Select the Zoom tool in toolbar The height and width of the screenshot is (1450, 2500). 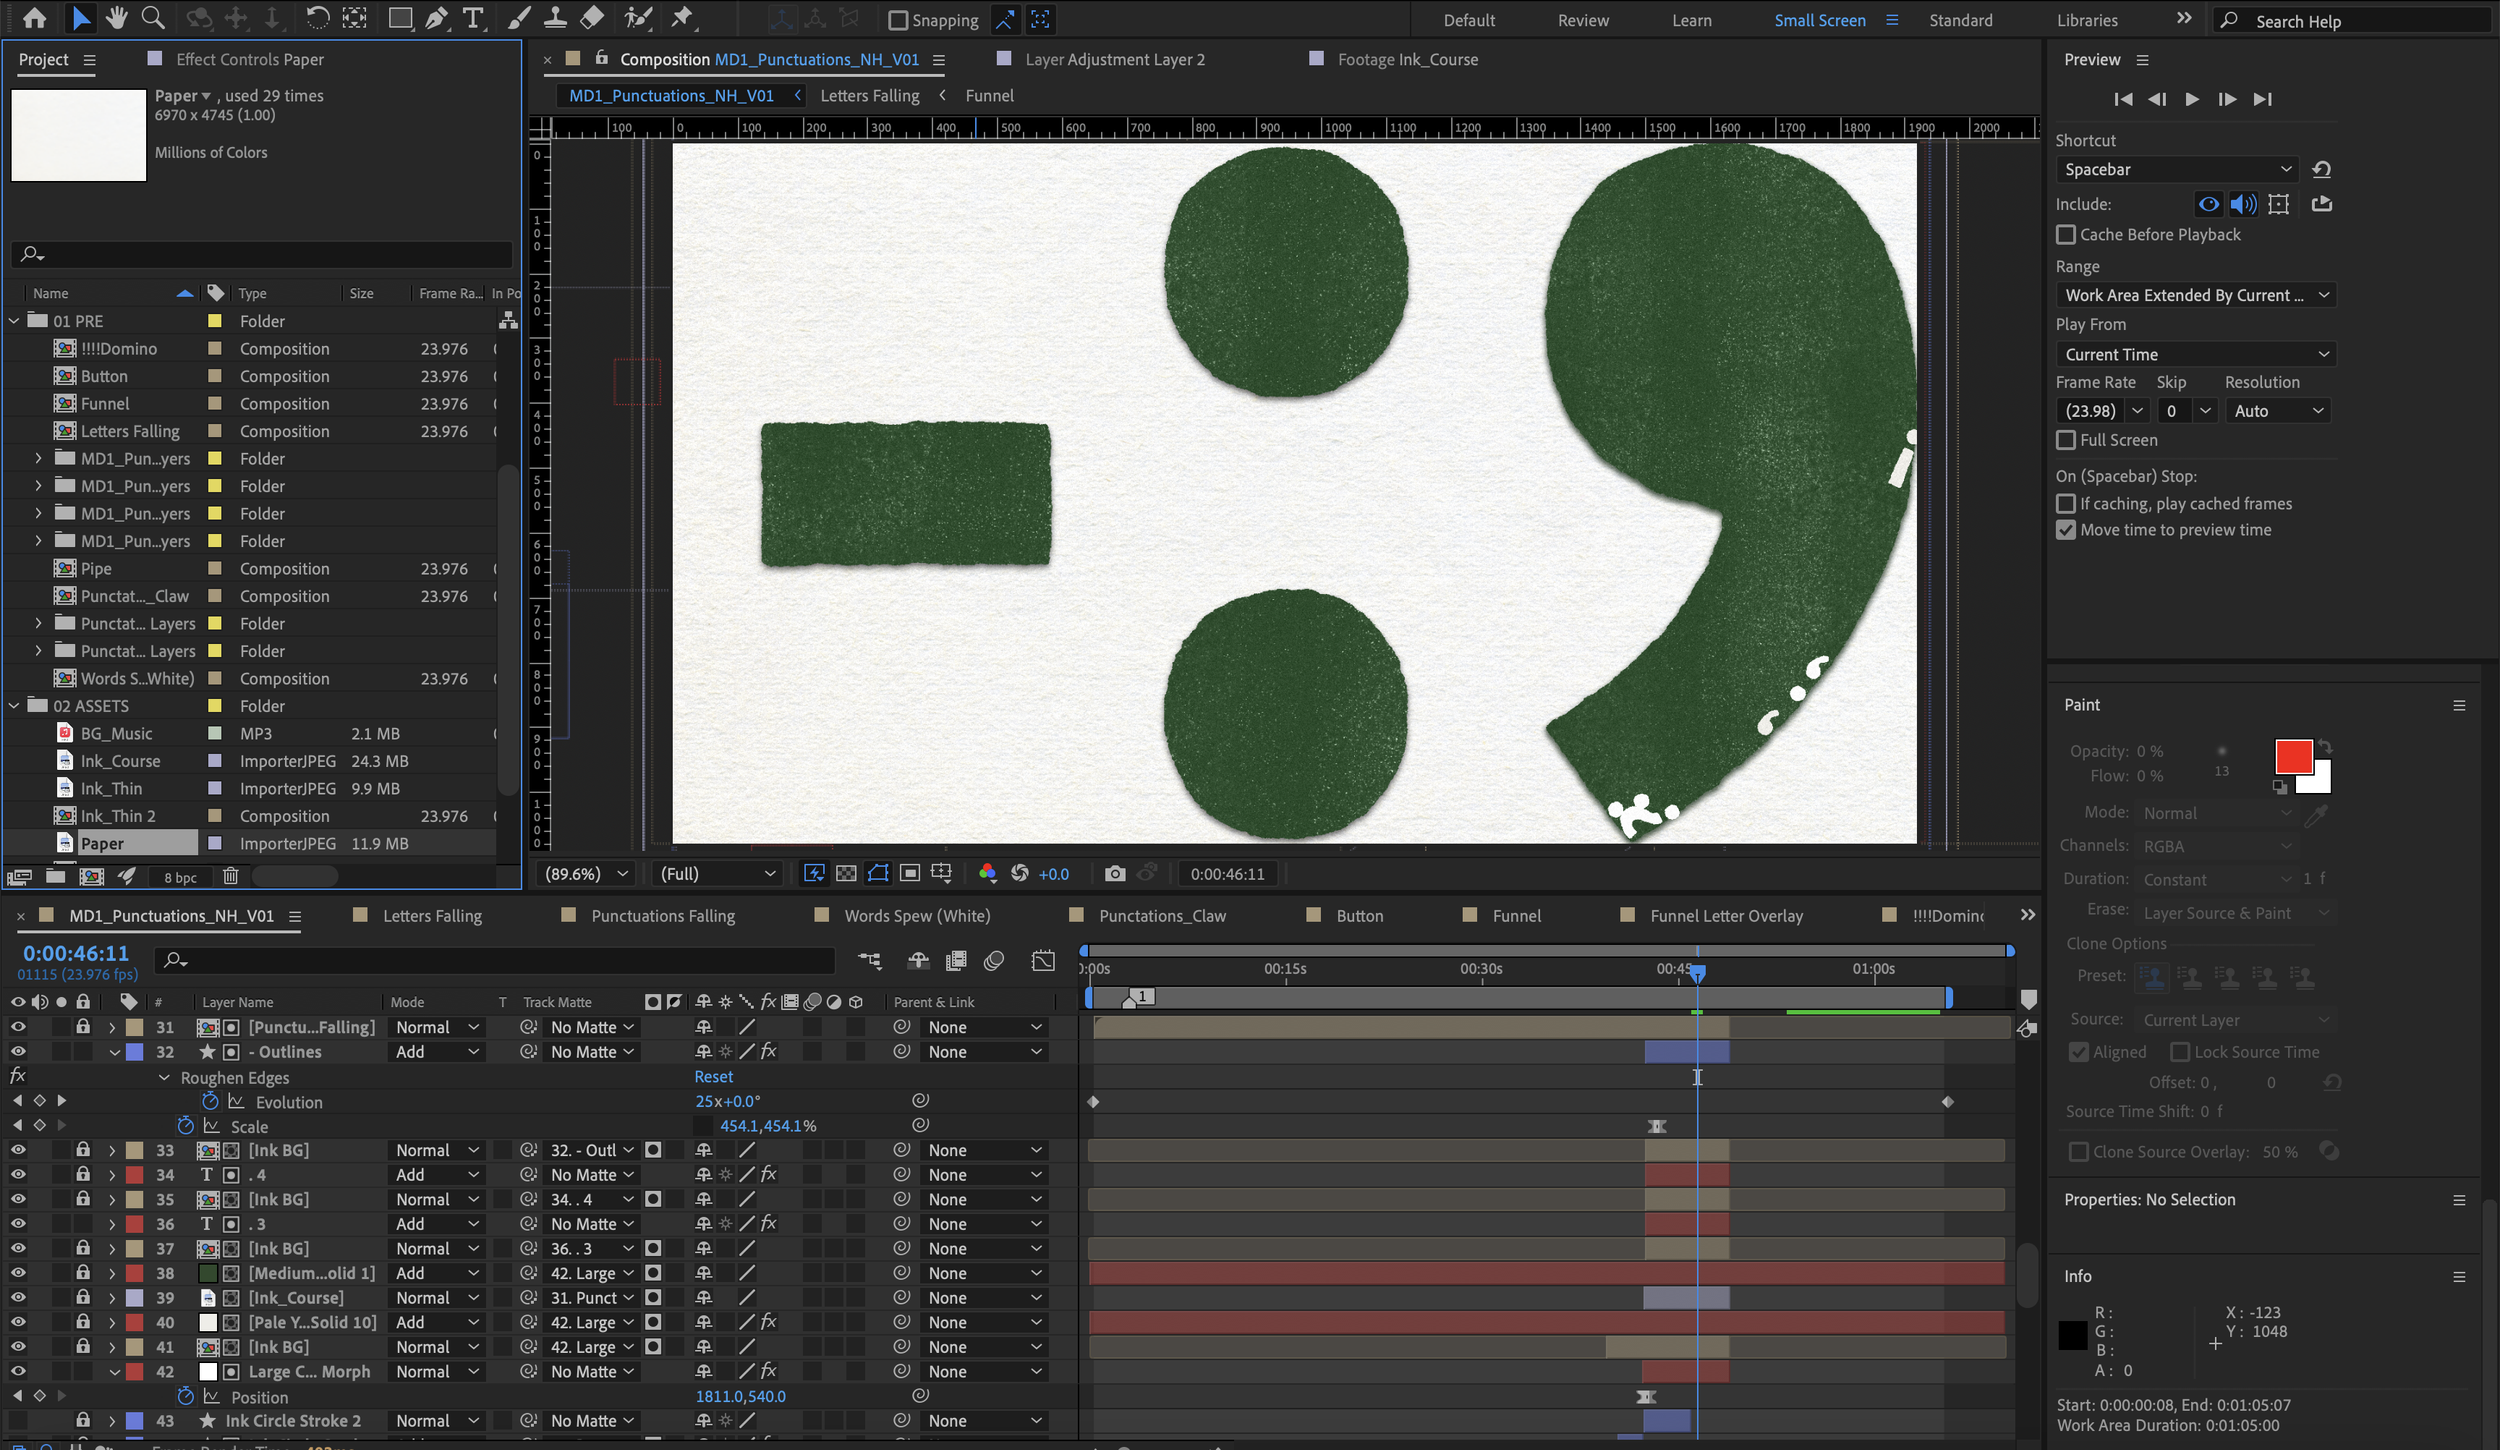tap(153, 18)
